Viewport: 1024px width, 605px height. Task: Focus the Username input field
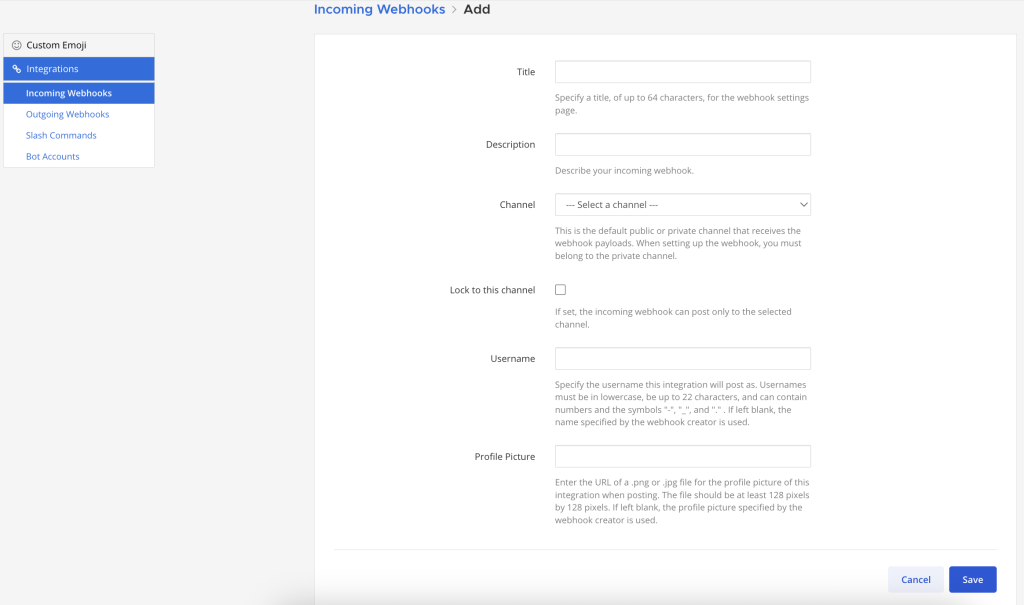pos(682,359)
